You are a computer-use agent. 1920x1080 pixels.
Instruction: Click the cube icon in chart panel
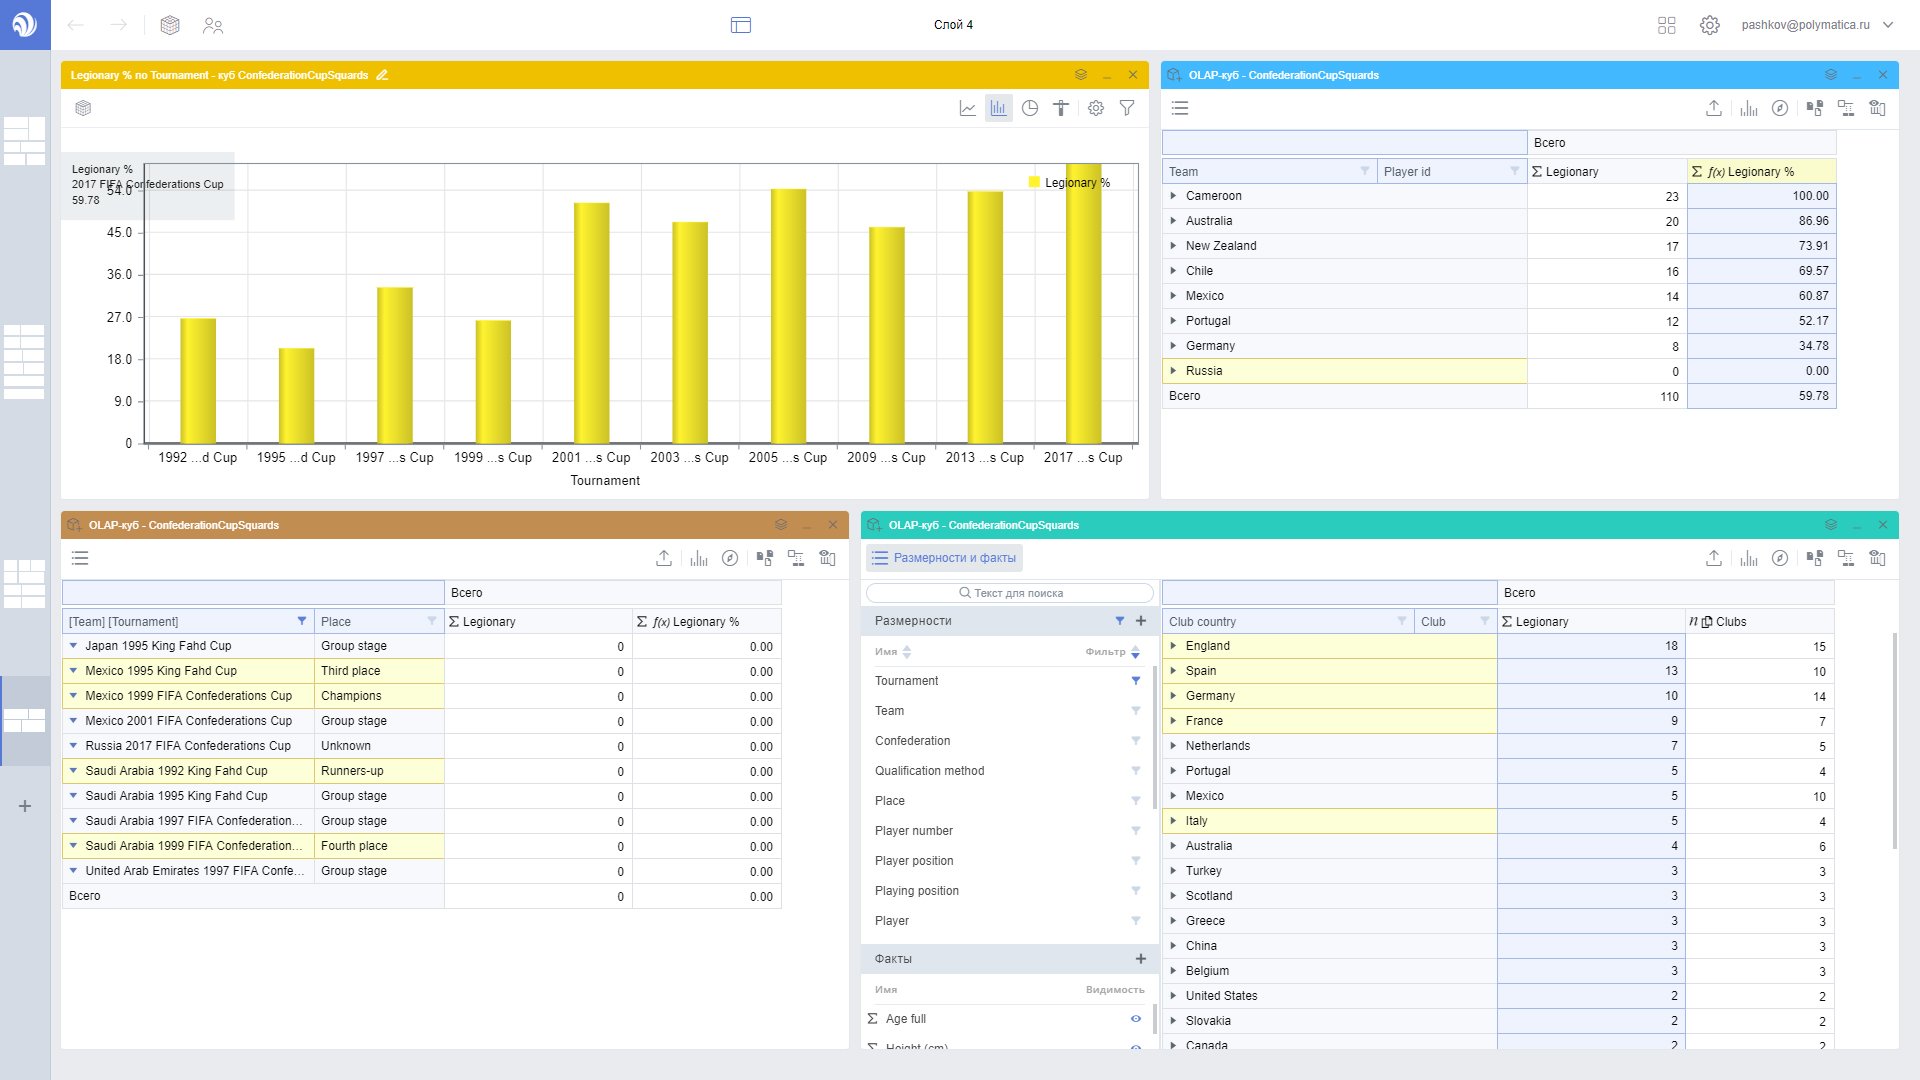(x=84, y=108)
